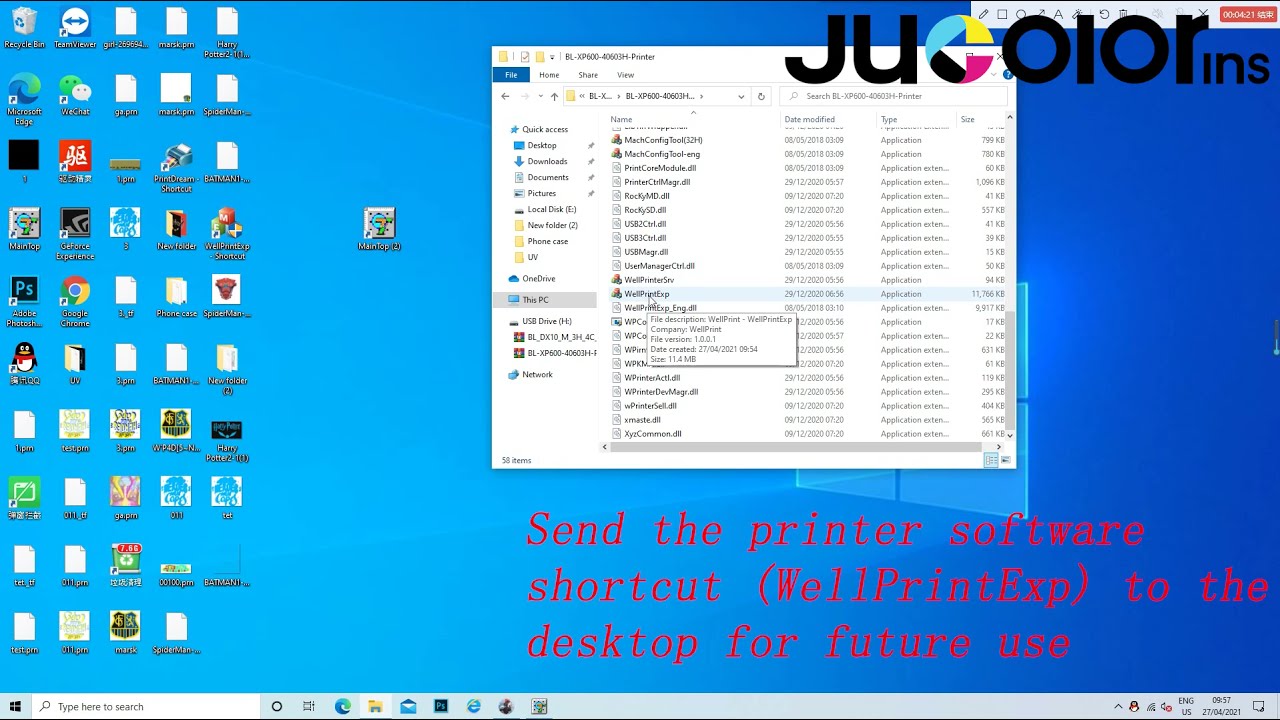This screenshot has width=1280, height=720.
Task: Open Local Disk (E:) in navigation pane
Action: tap(551, 209)
